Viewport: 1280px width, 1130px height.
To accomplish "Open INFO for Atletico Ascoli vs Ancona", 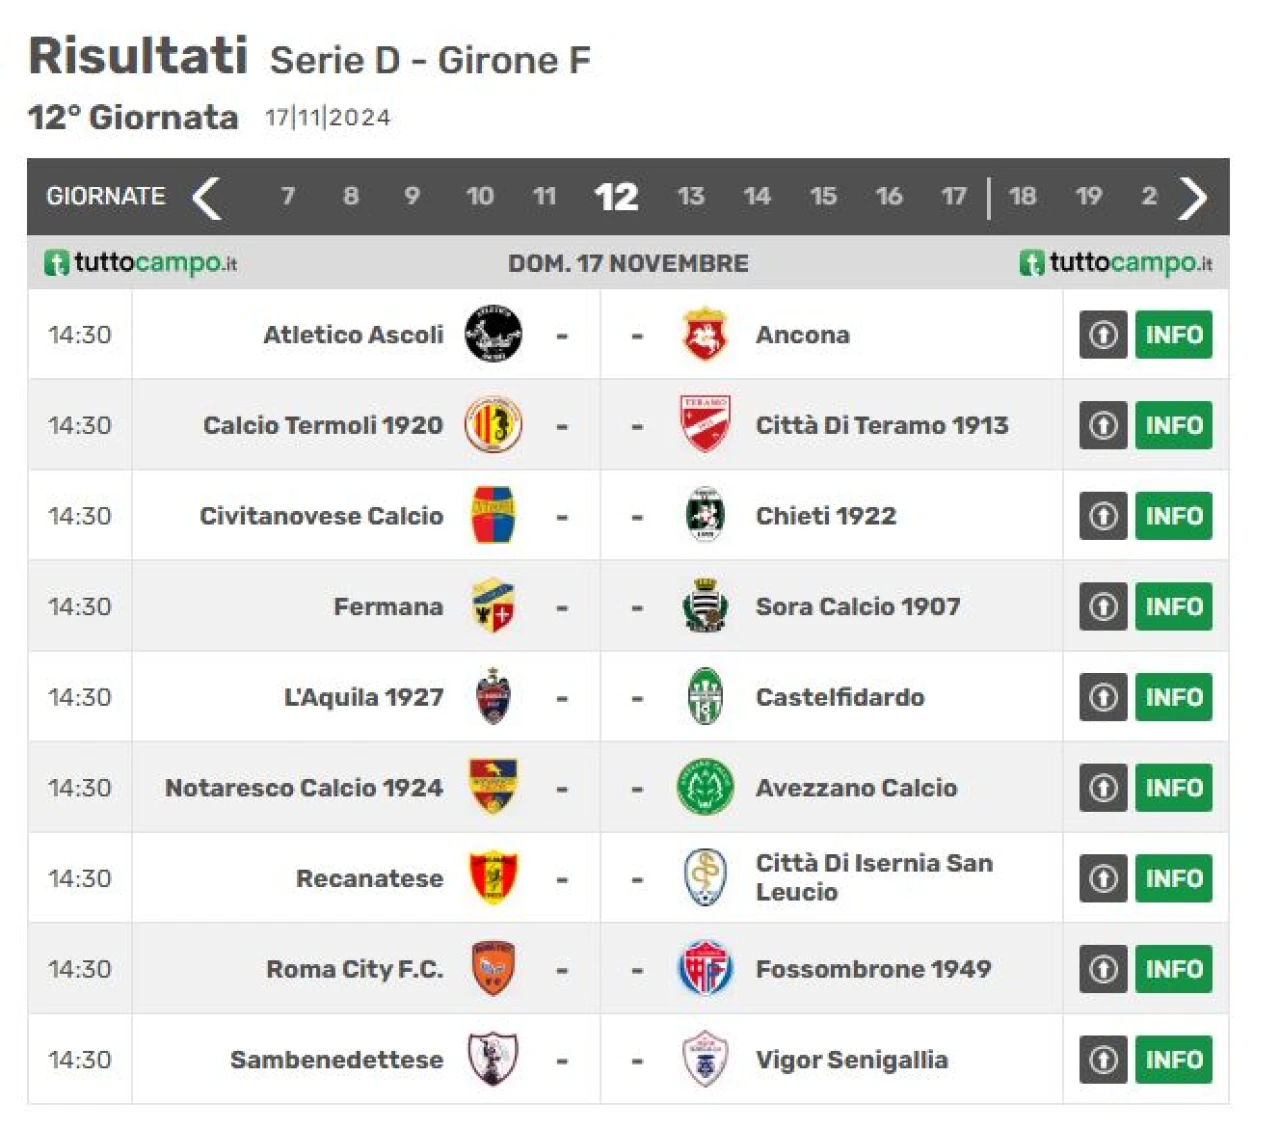I will pyautogui.click(x=1174, y=334).
